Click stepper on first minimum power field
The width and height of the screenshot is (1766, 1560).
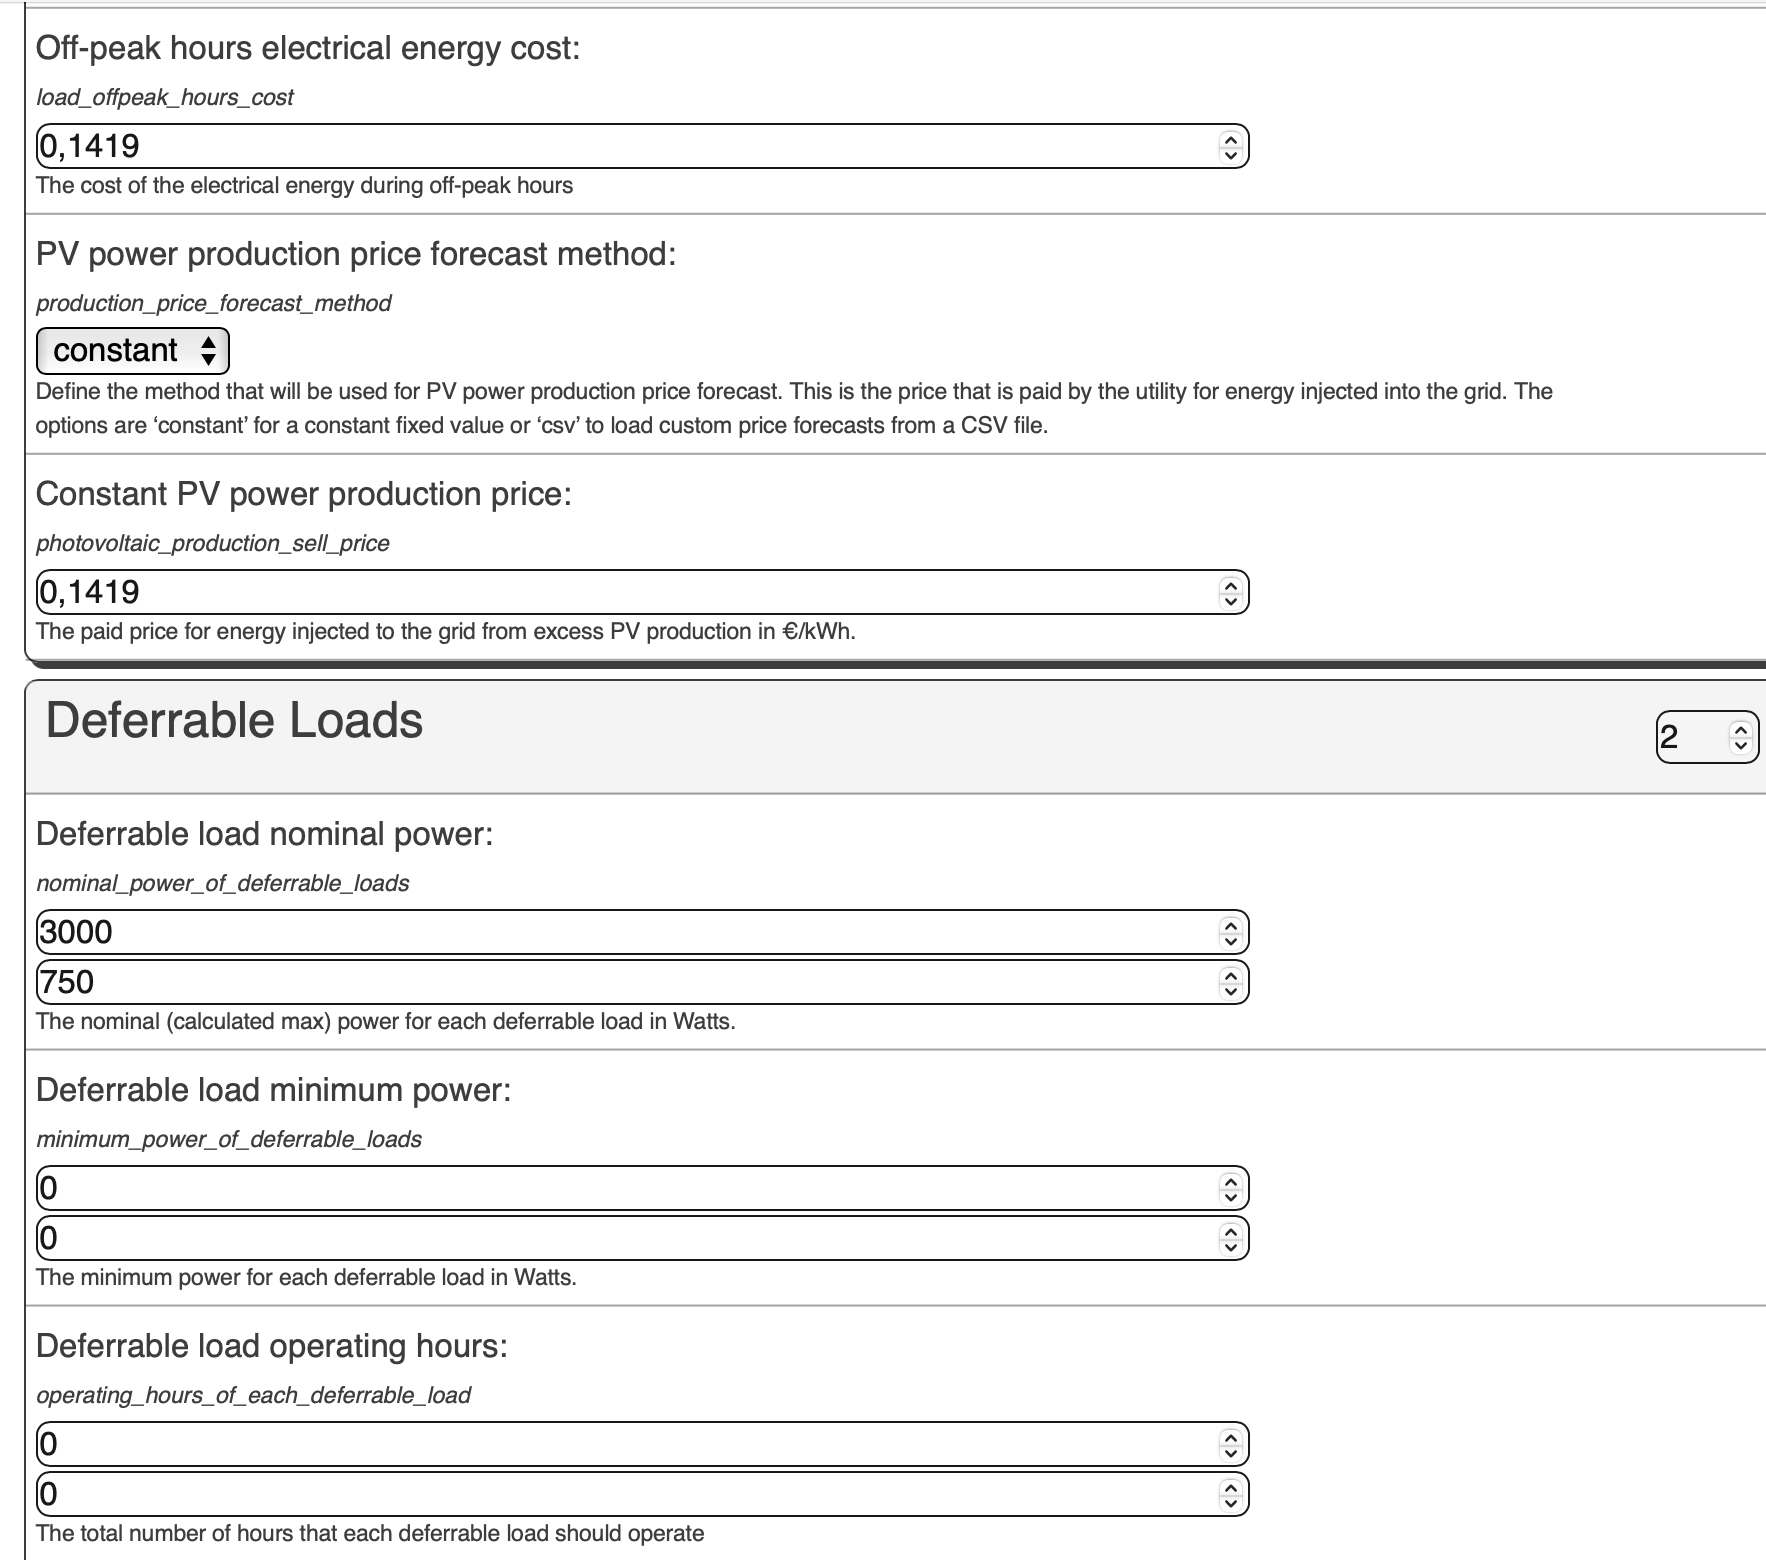point(1230,1188)
